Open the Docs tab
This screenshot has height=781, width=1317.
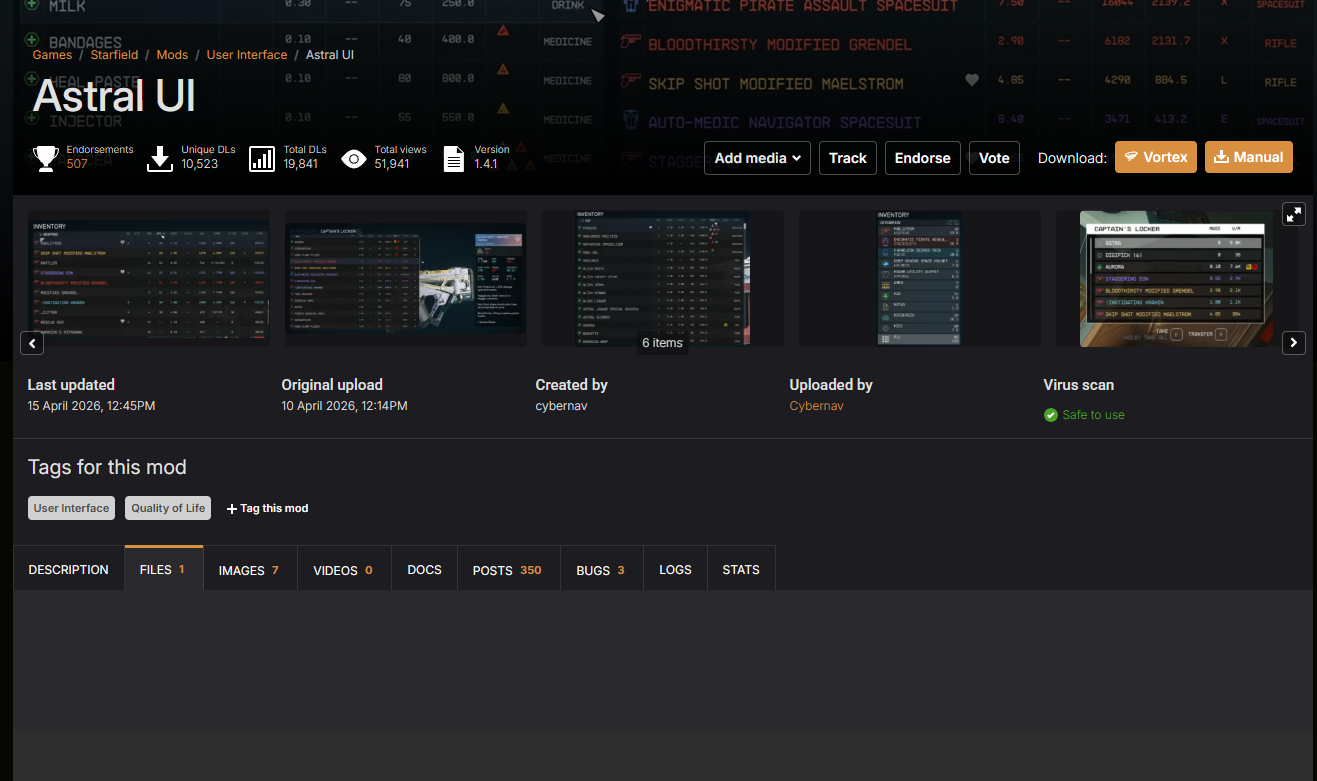(425, 569)
